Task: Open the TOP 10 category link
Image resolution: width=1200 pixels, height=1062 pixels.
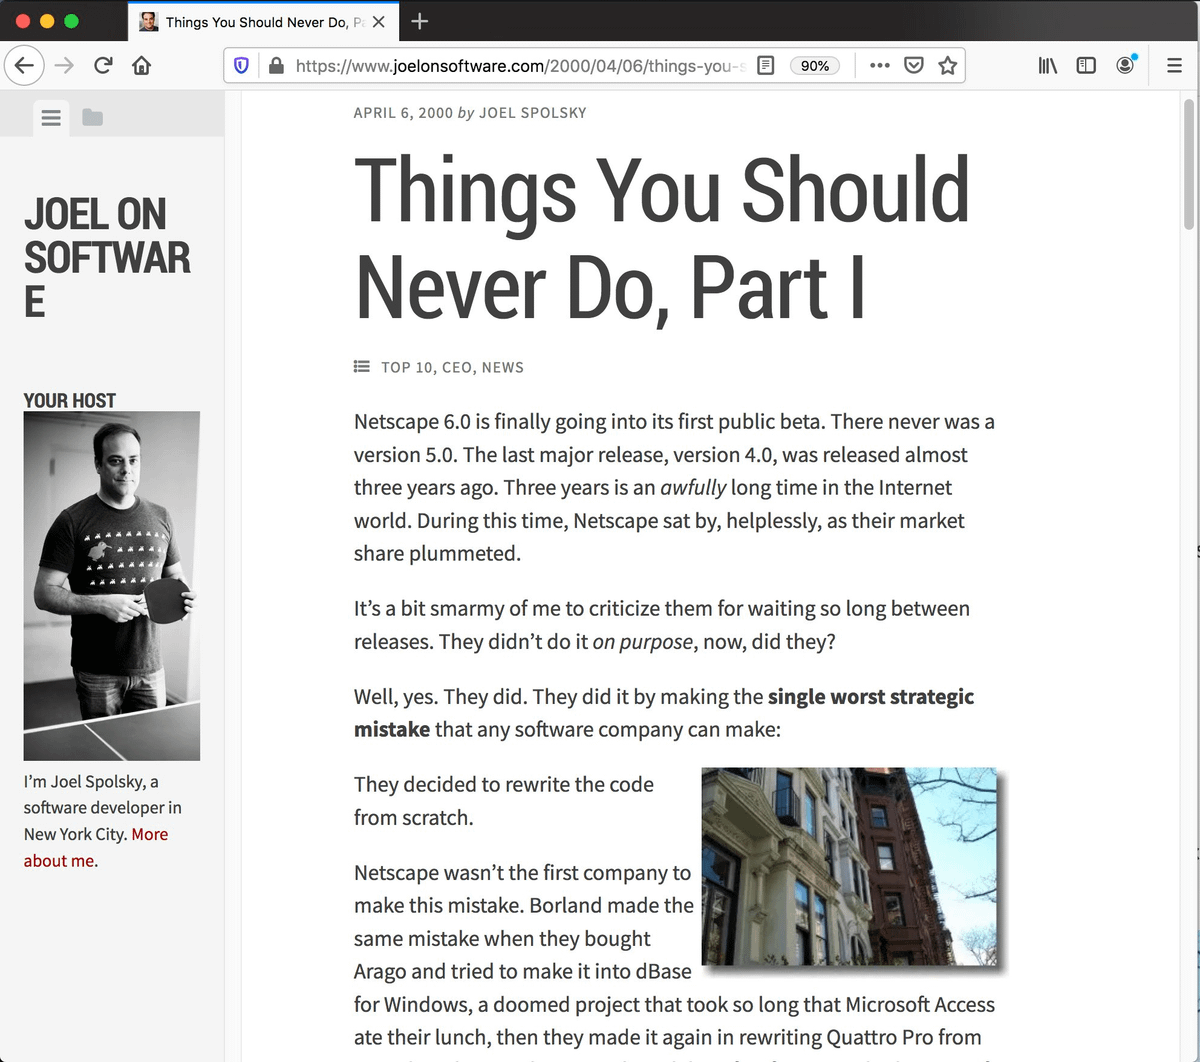Action: (407, 368)
